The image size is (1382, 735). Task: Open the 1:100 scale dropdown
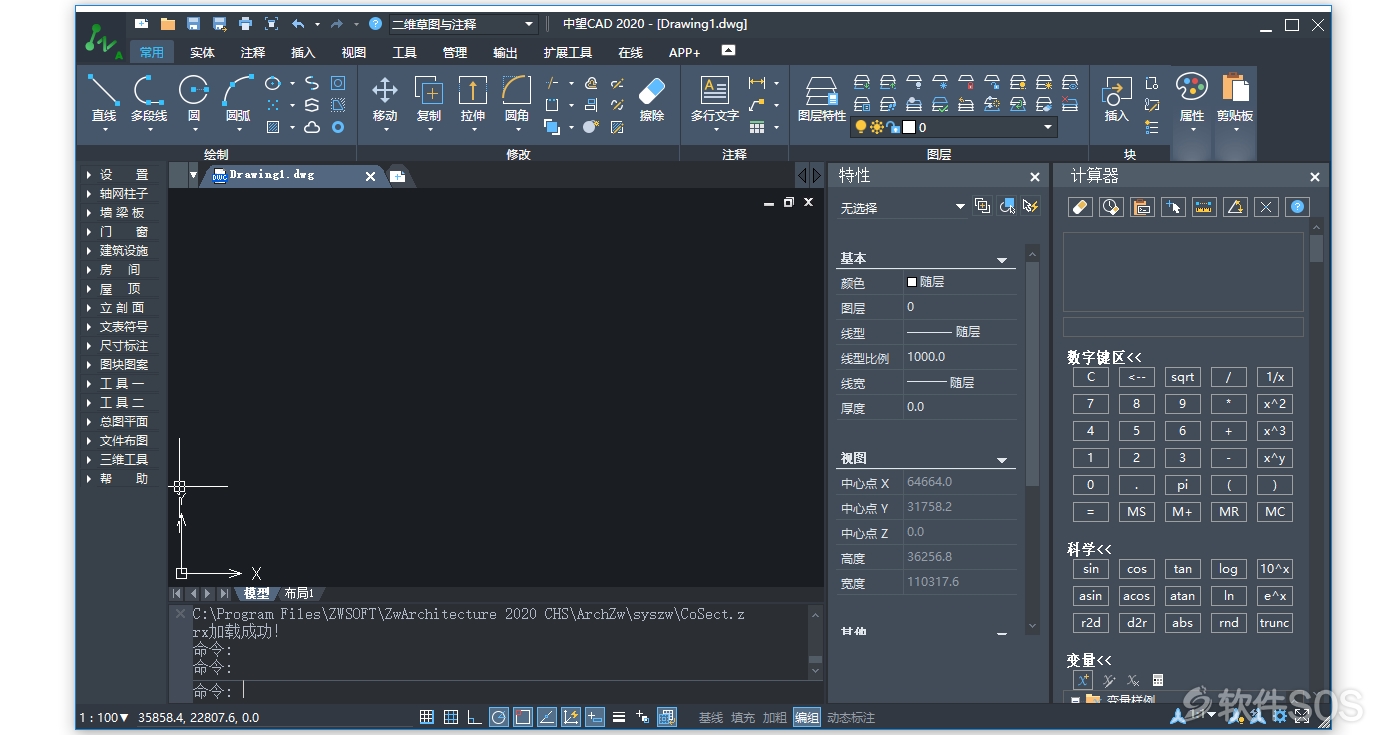coord(104,717)
